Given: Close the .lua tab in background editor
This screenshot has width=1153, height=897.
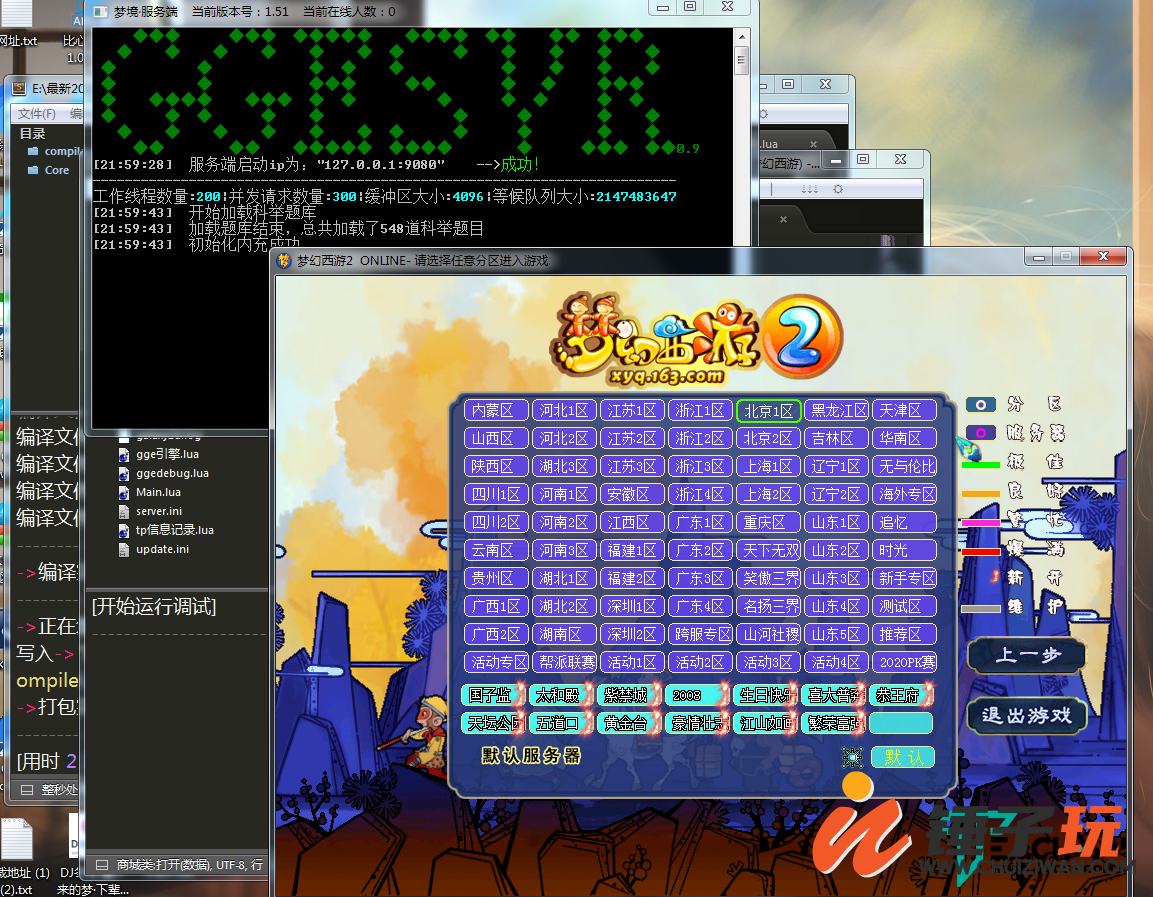Looking at the screenshot, I should (813, 144).
